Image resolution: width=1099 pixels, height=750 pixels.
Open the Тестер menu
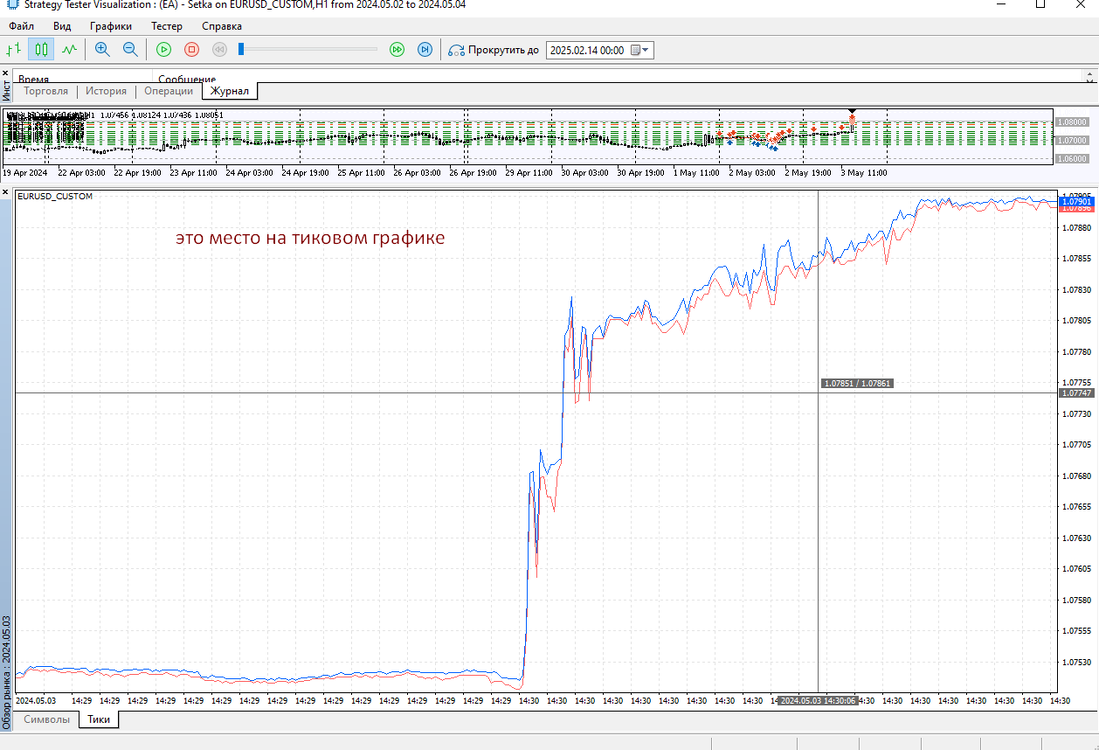pyautogui.click(x=167, y=26)
